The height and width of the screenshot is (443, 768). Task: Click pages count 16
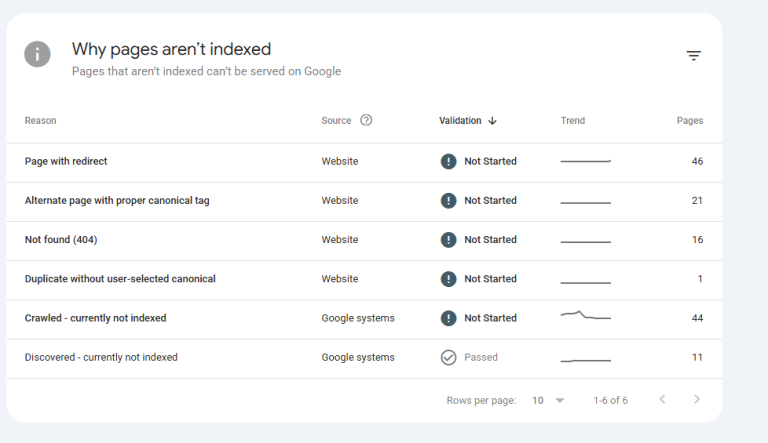[697, 240]
